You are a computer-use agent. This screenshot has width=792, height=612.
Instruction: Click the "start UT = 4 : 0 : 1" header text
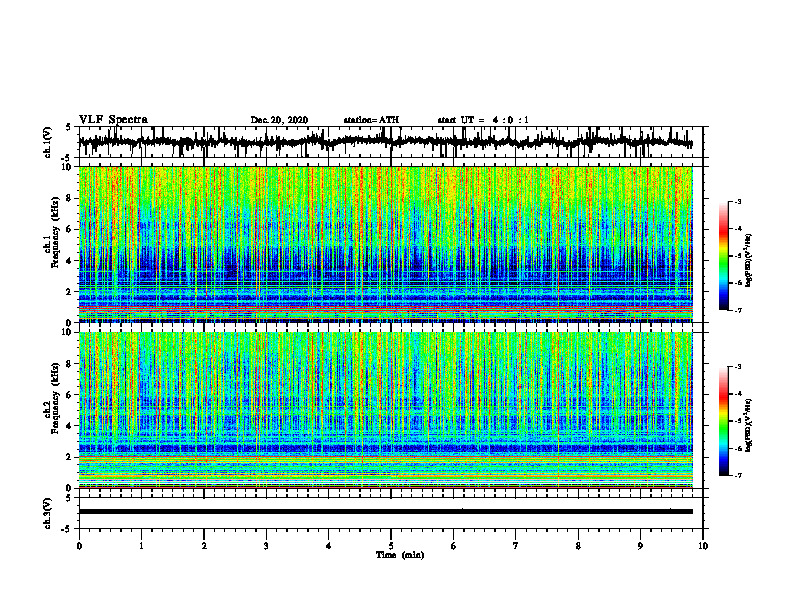pyautogui.click(x=483, y=120)
